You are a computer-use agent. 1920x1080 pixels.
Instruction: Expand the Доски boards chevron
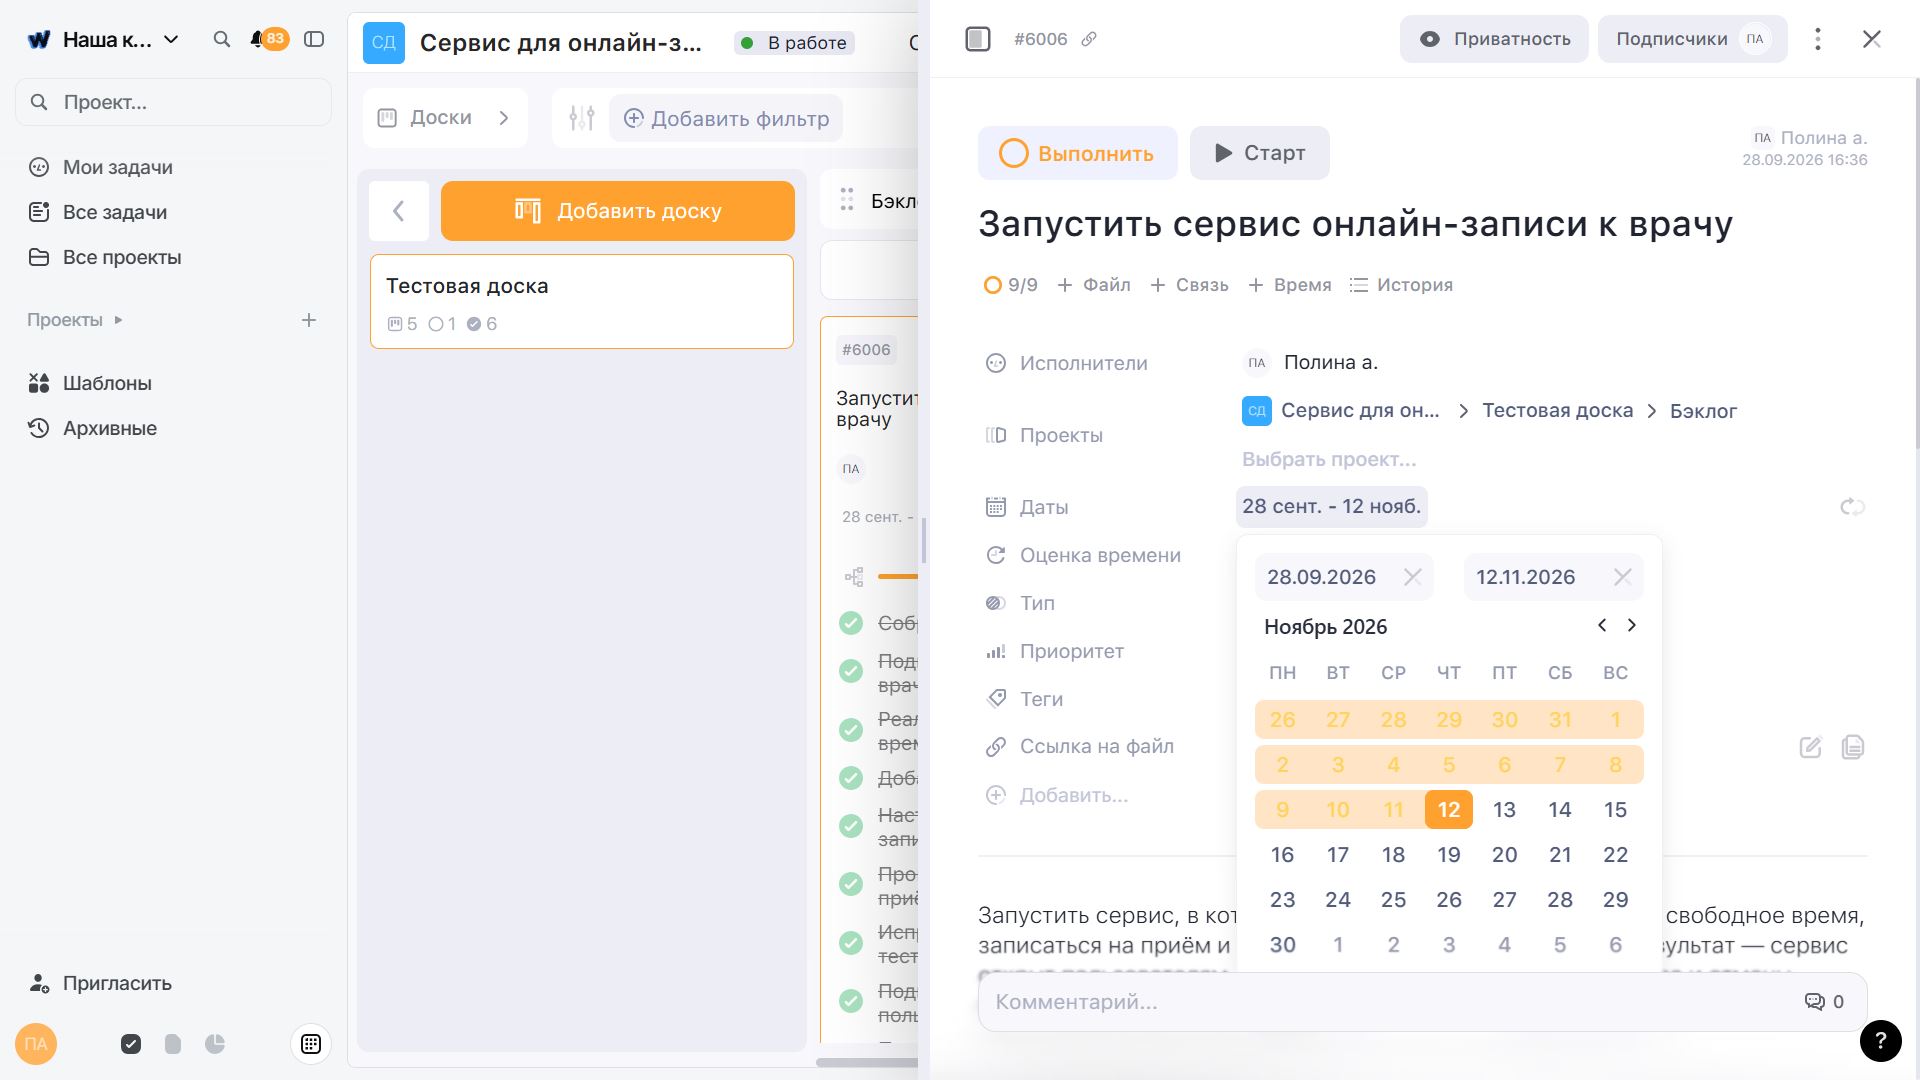click(504, 118)
